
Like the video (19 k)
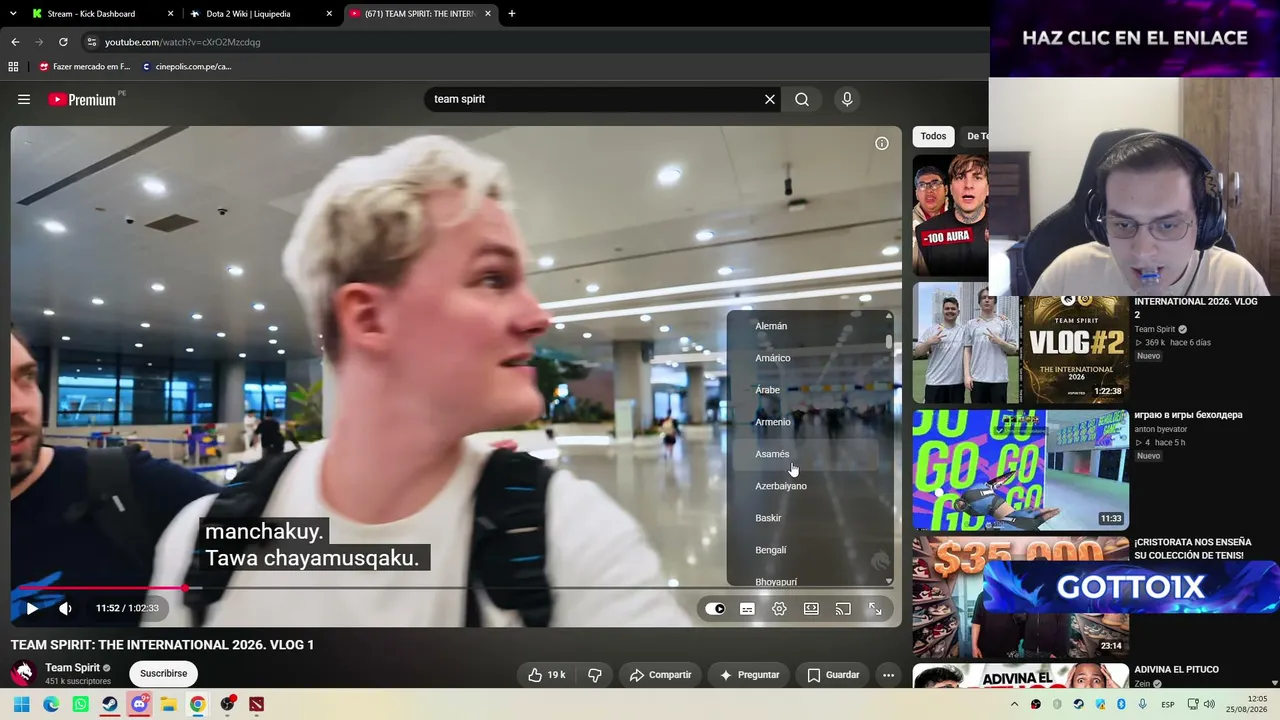coord(546,675)
